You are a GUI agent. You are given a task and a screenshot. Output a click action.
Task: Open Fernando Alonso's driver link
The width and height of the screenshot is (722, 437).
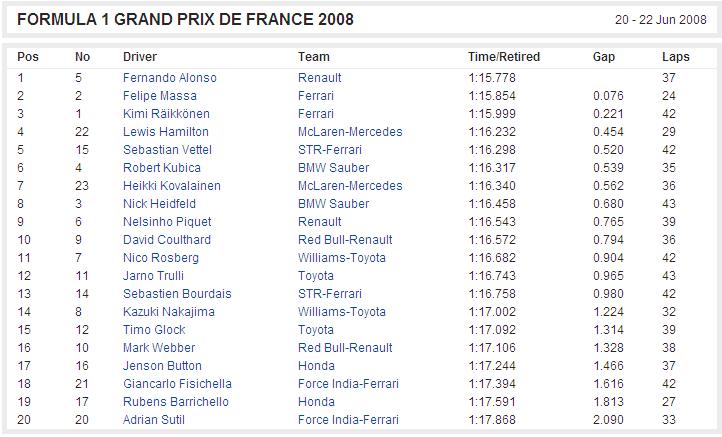169,78
